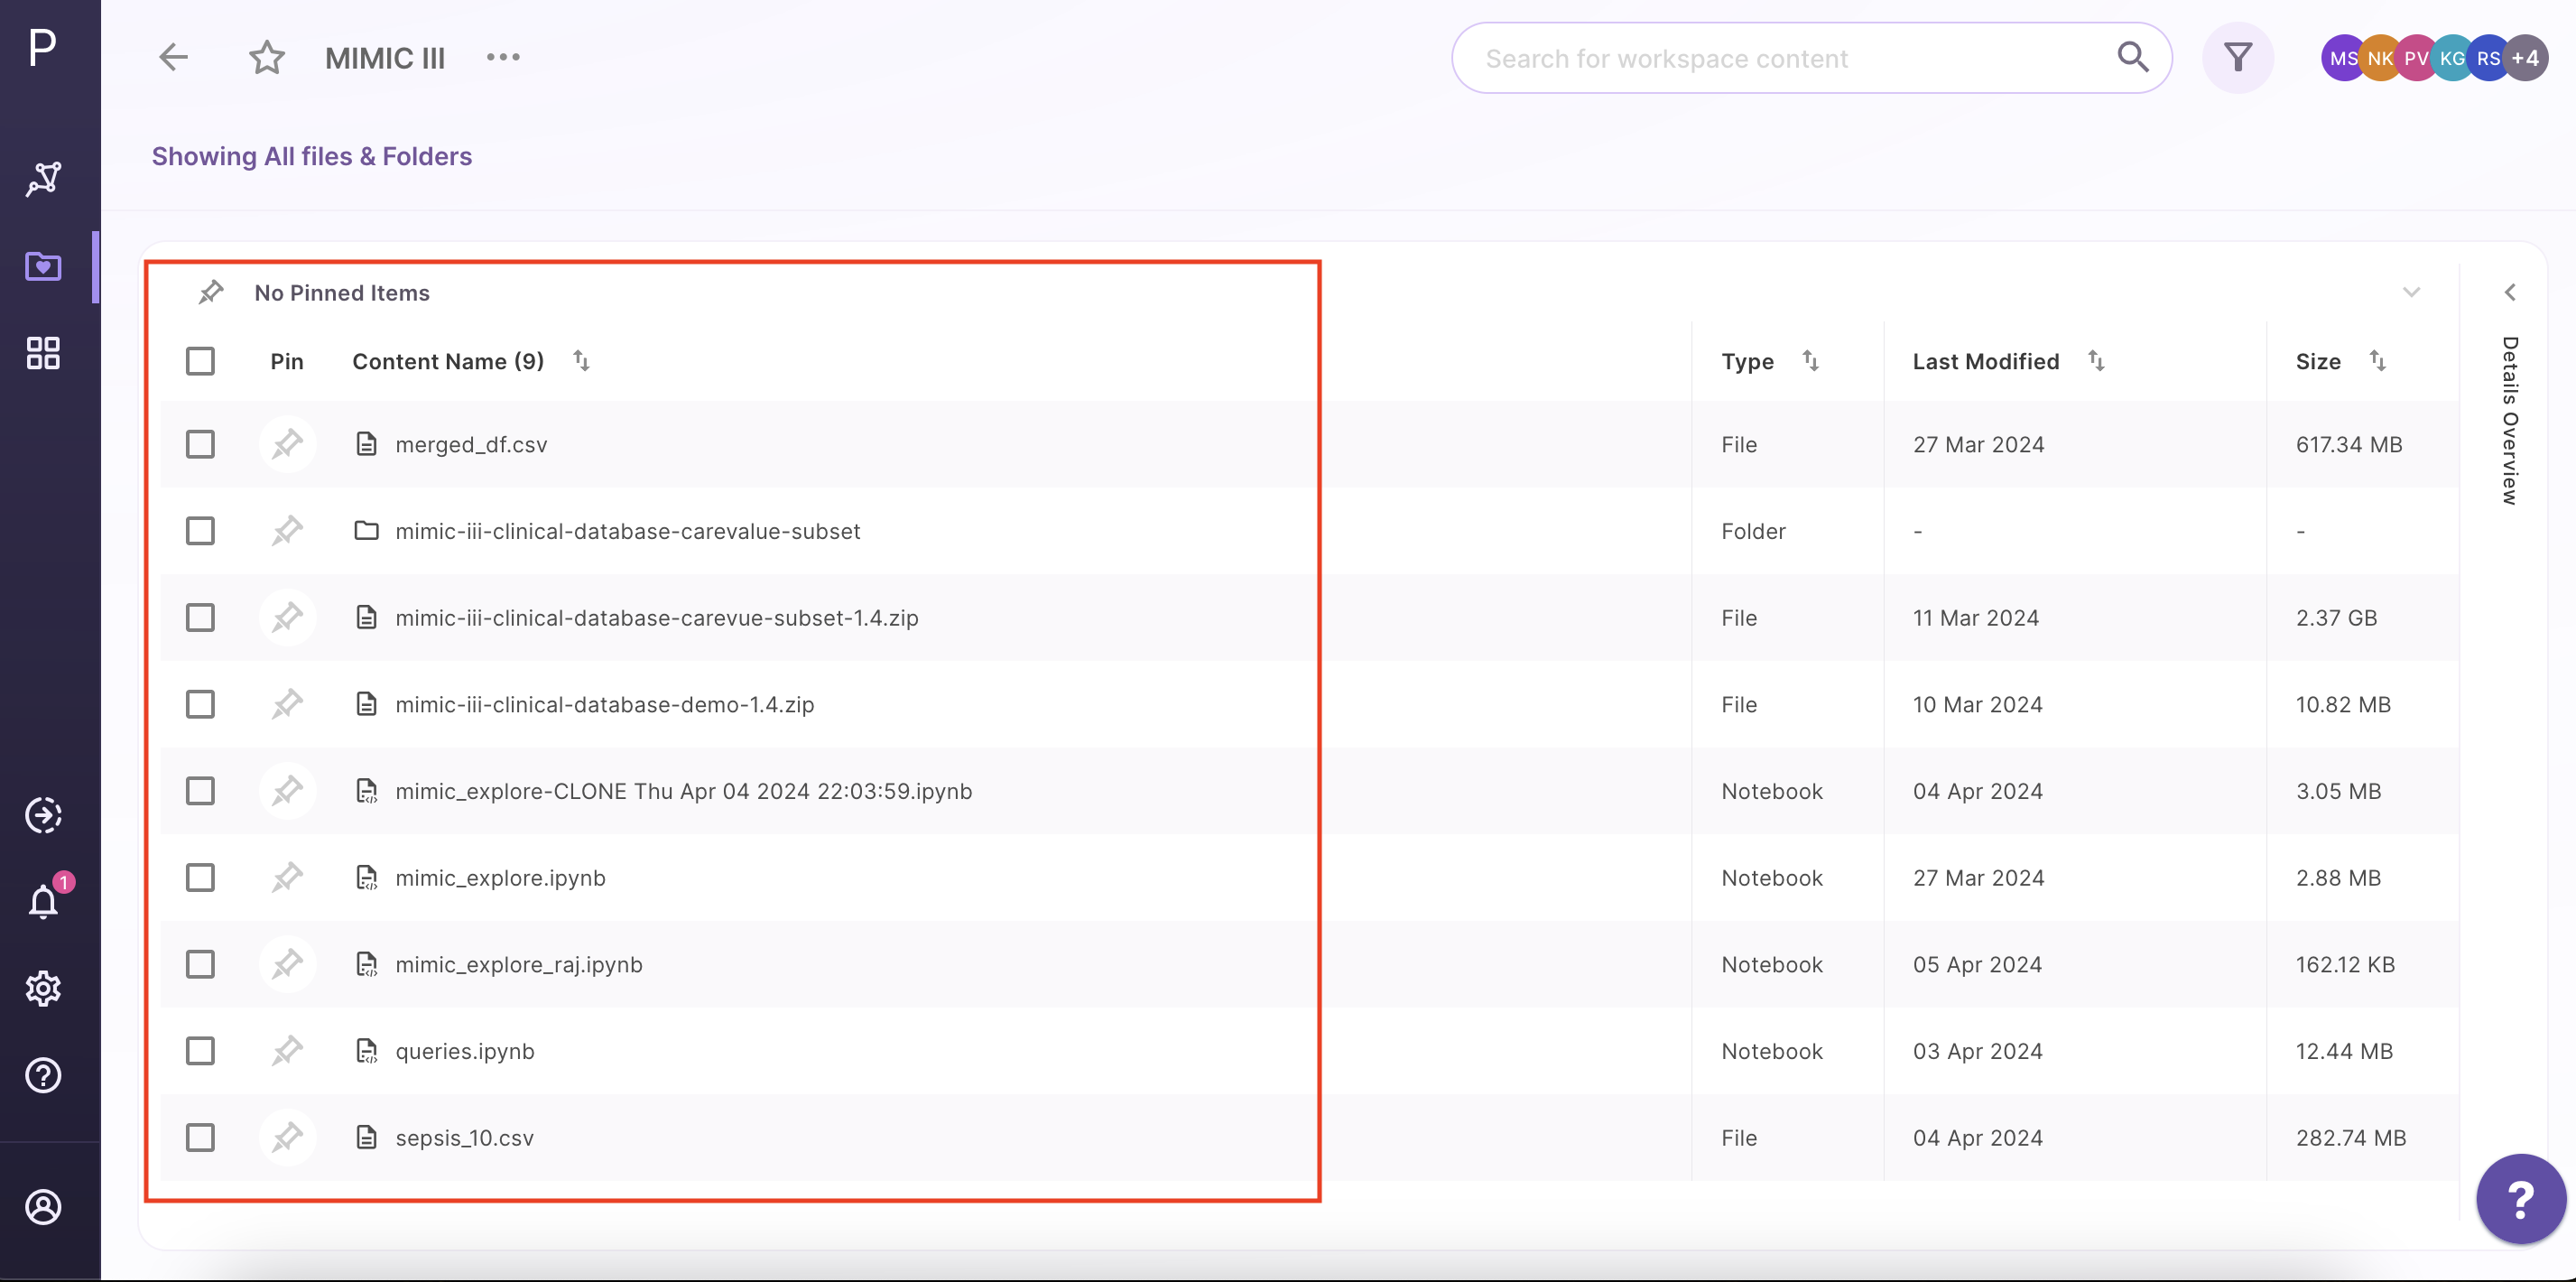Open user profile icon at sidebar bottom
The image size is (2576, 1282).
pyautogui.click(x=44, y=1207)
